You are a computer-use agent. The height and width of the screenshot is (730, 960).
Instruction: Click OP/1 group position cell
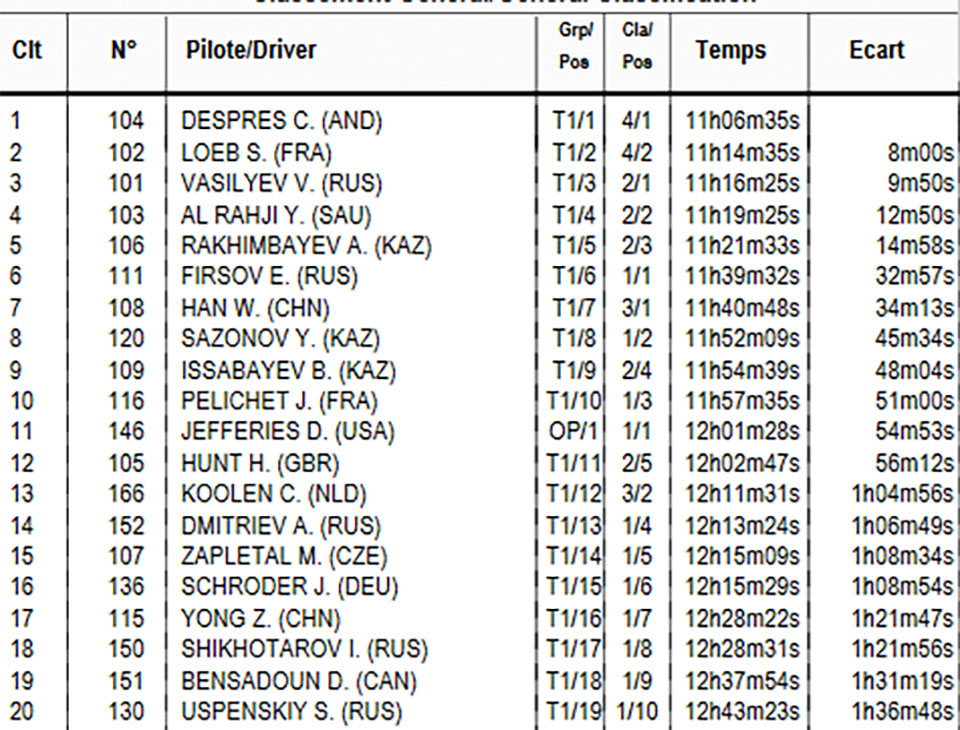573,431
